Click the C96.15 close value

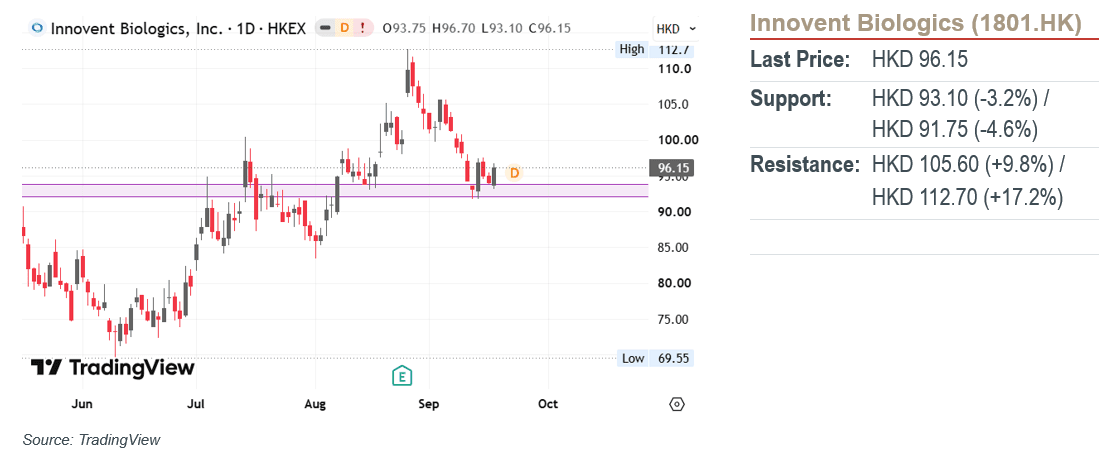pyautogui.click(x=549, y=29)
